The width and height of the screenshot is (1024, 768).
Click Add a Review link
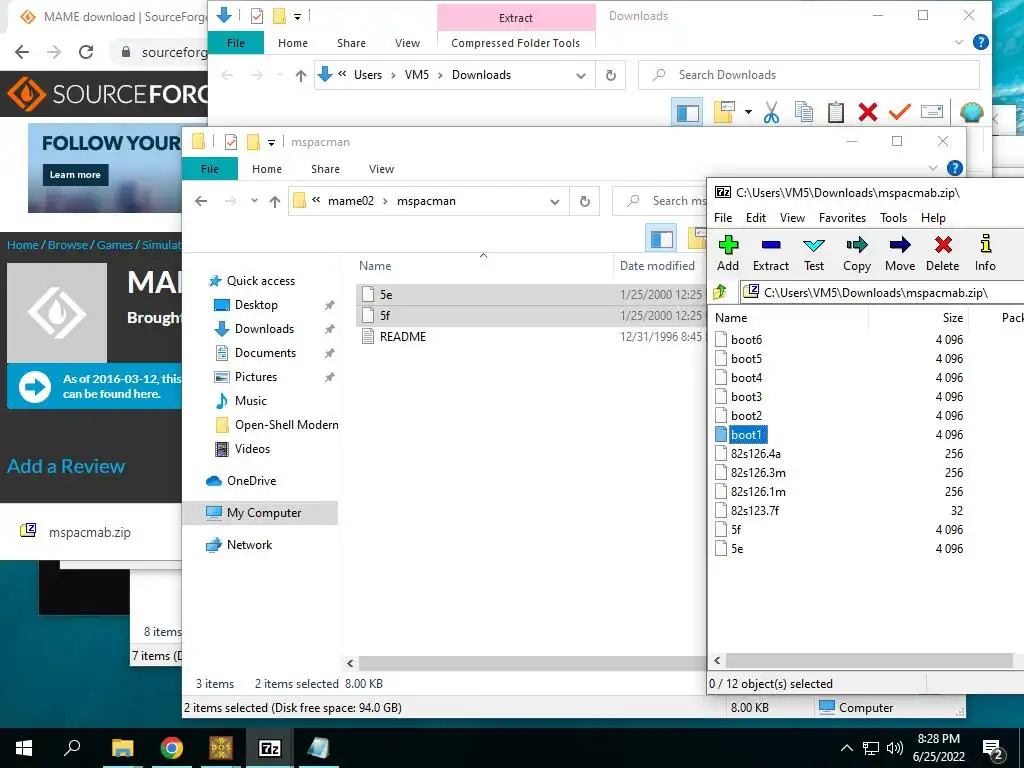[66, 466]
